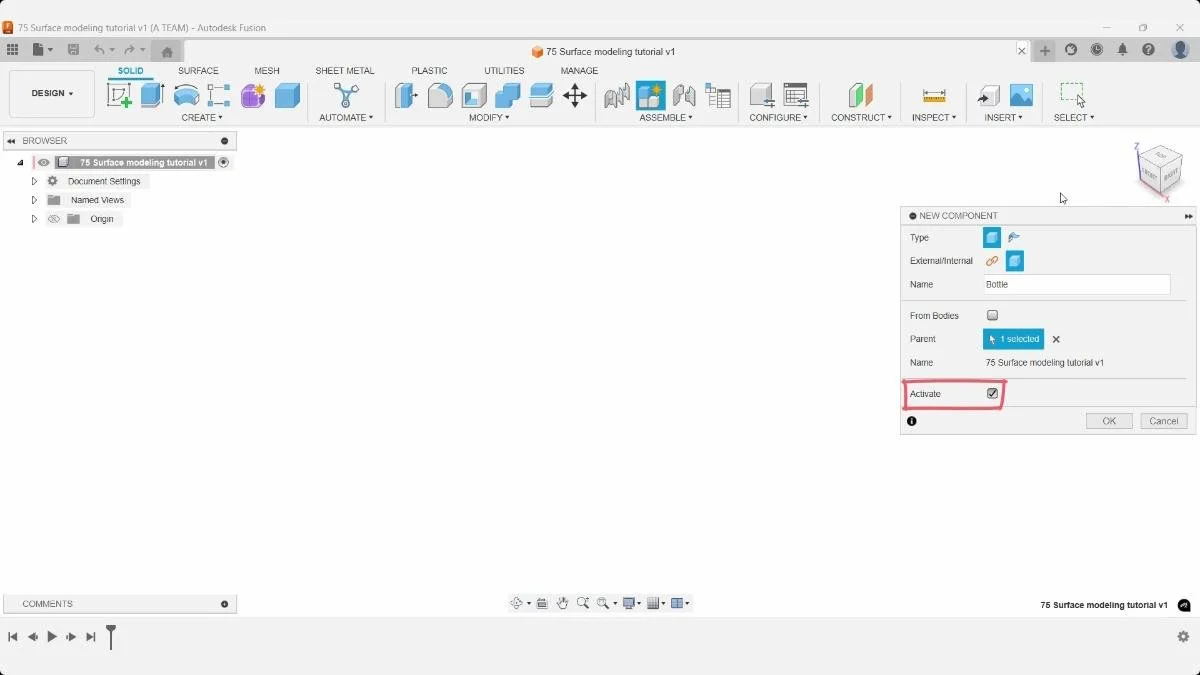The image size is (1200, 675).
Task: Select the Press Pull tool
Action: [406, 95]
